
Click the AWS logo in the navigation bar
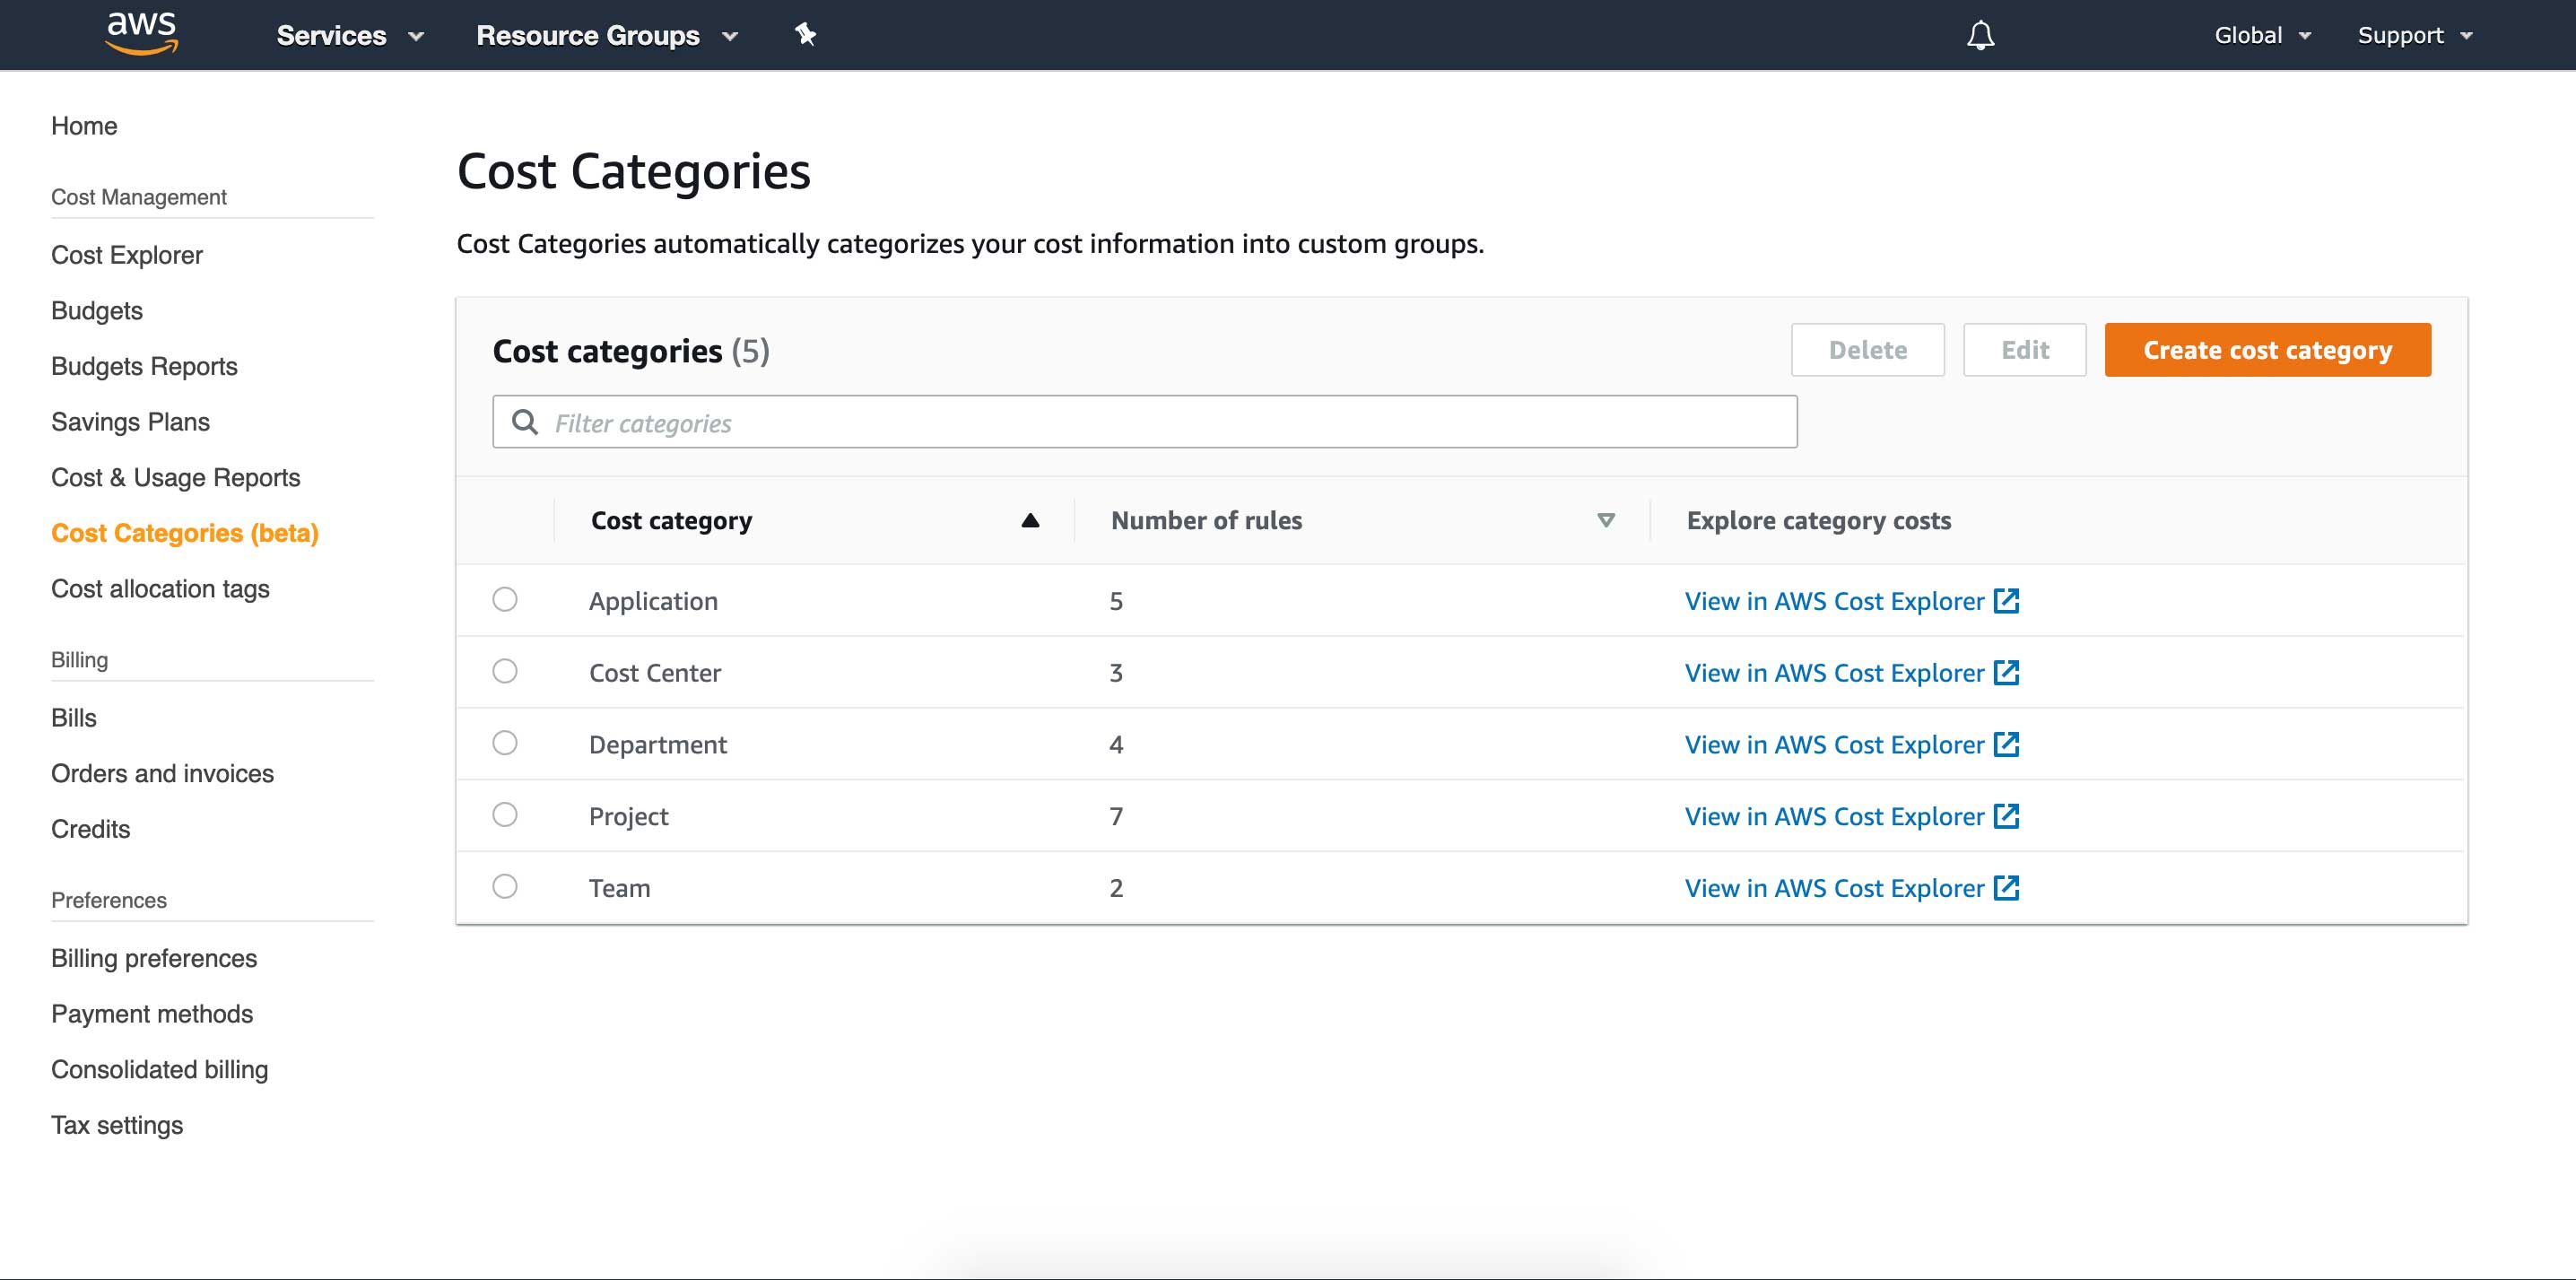[x=141, y=33]
